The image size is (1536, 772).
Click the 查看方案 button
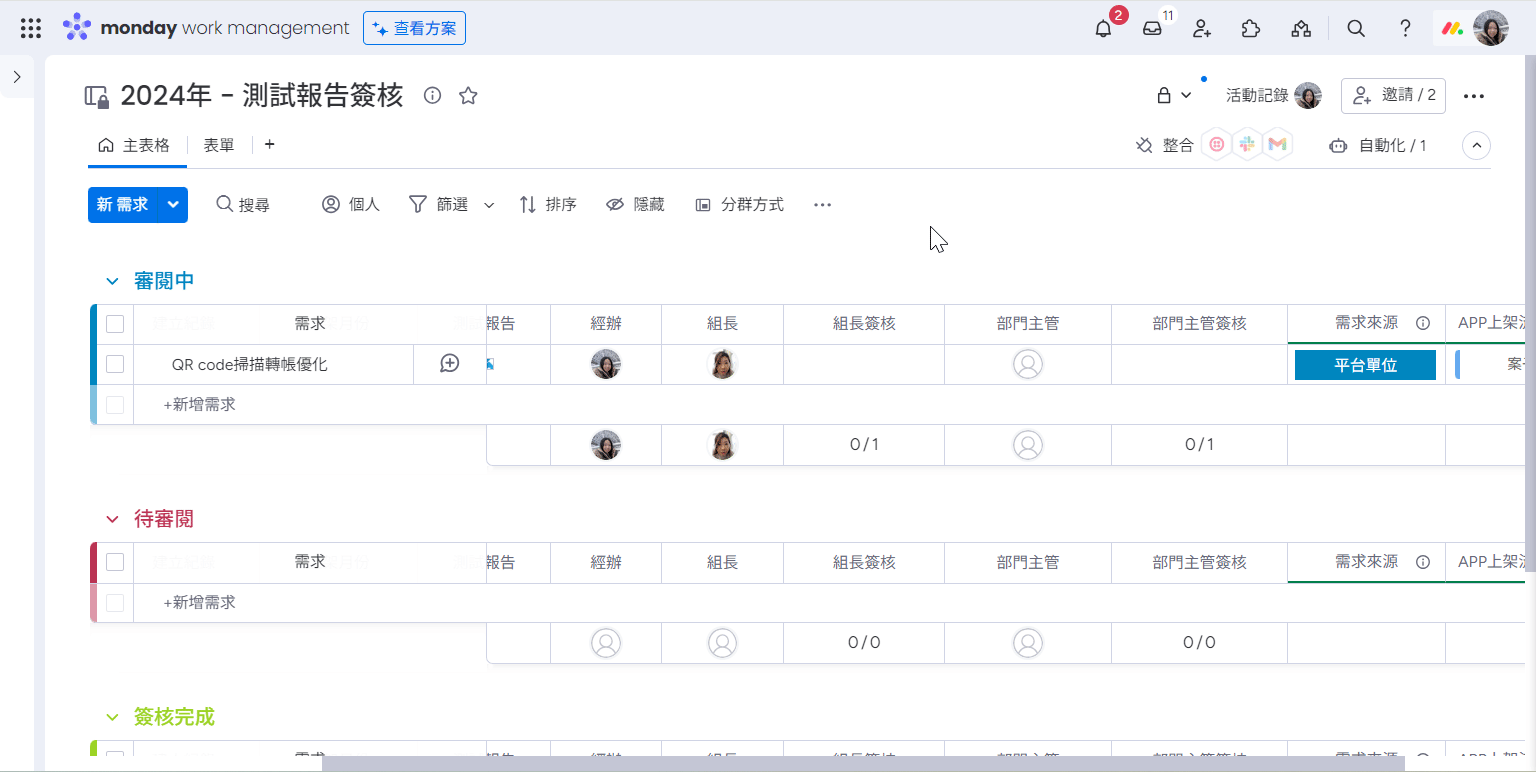[x=414, y=29]
